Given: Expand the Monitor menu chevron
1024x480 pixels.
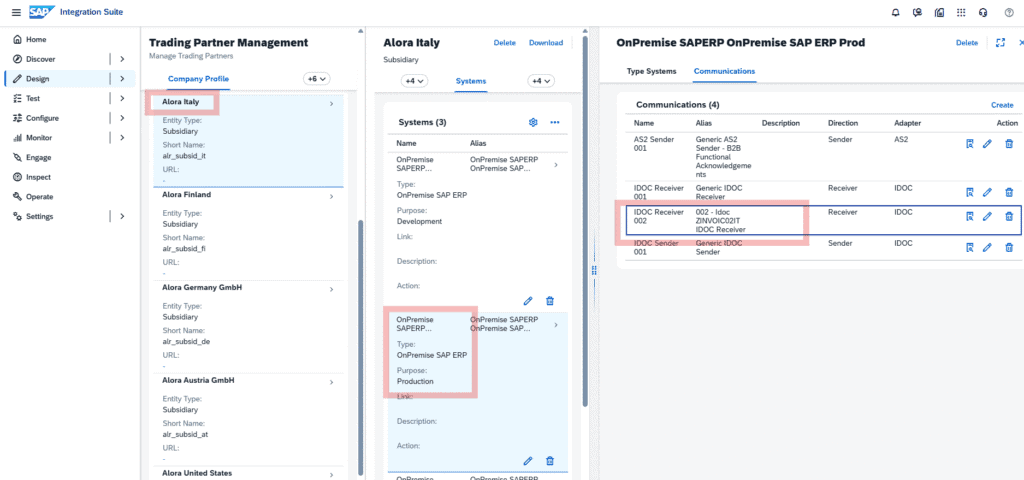Looking at the screenshot, I should click(122, 138).
